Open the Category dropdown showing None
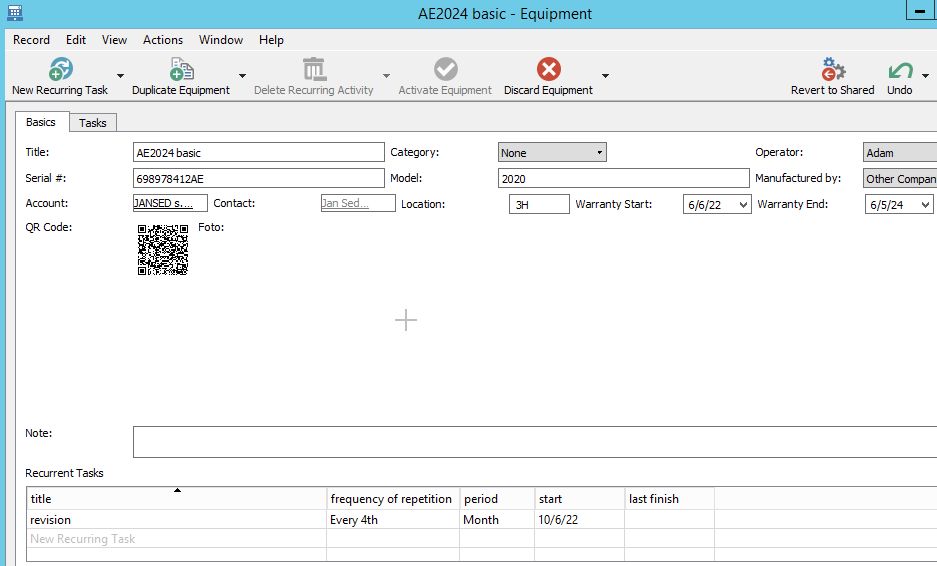This screenshot has width=937, height=566. coord(552,153)
